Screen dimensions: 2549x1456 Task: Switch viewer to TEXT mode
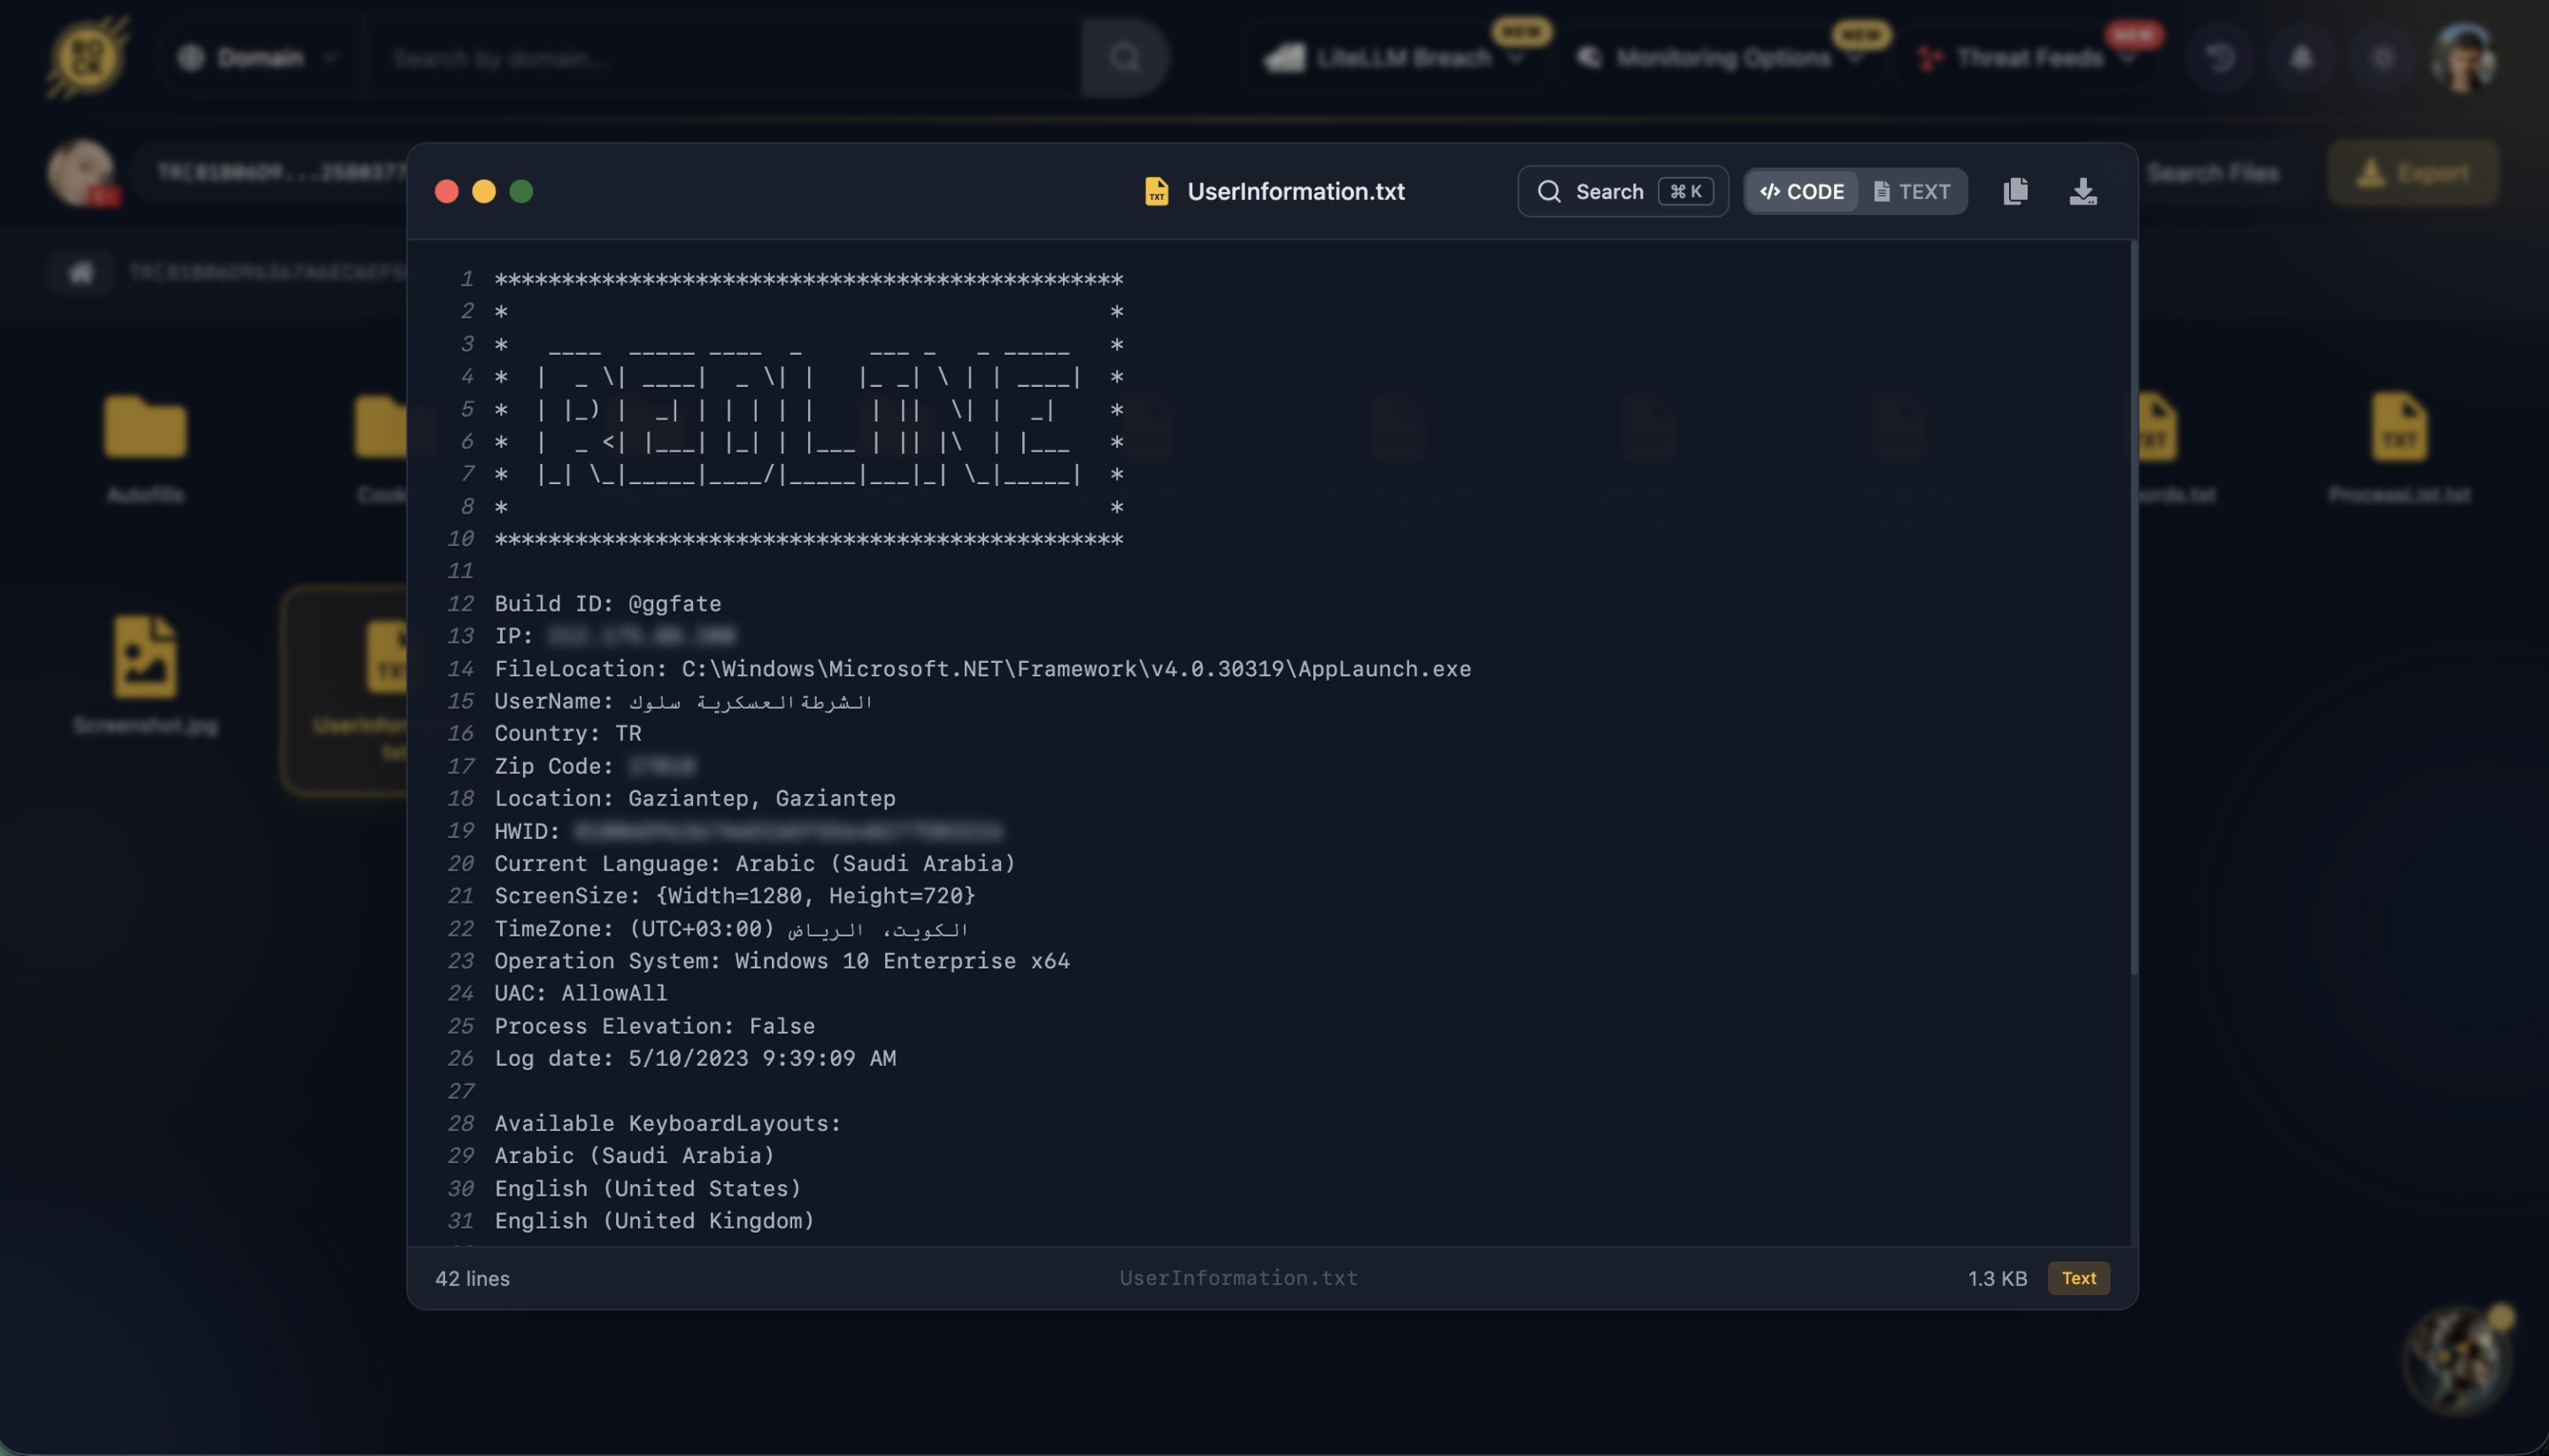(x=1911, y=191)
